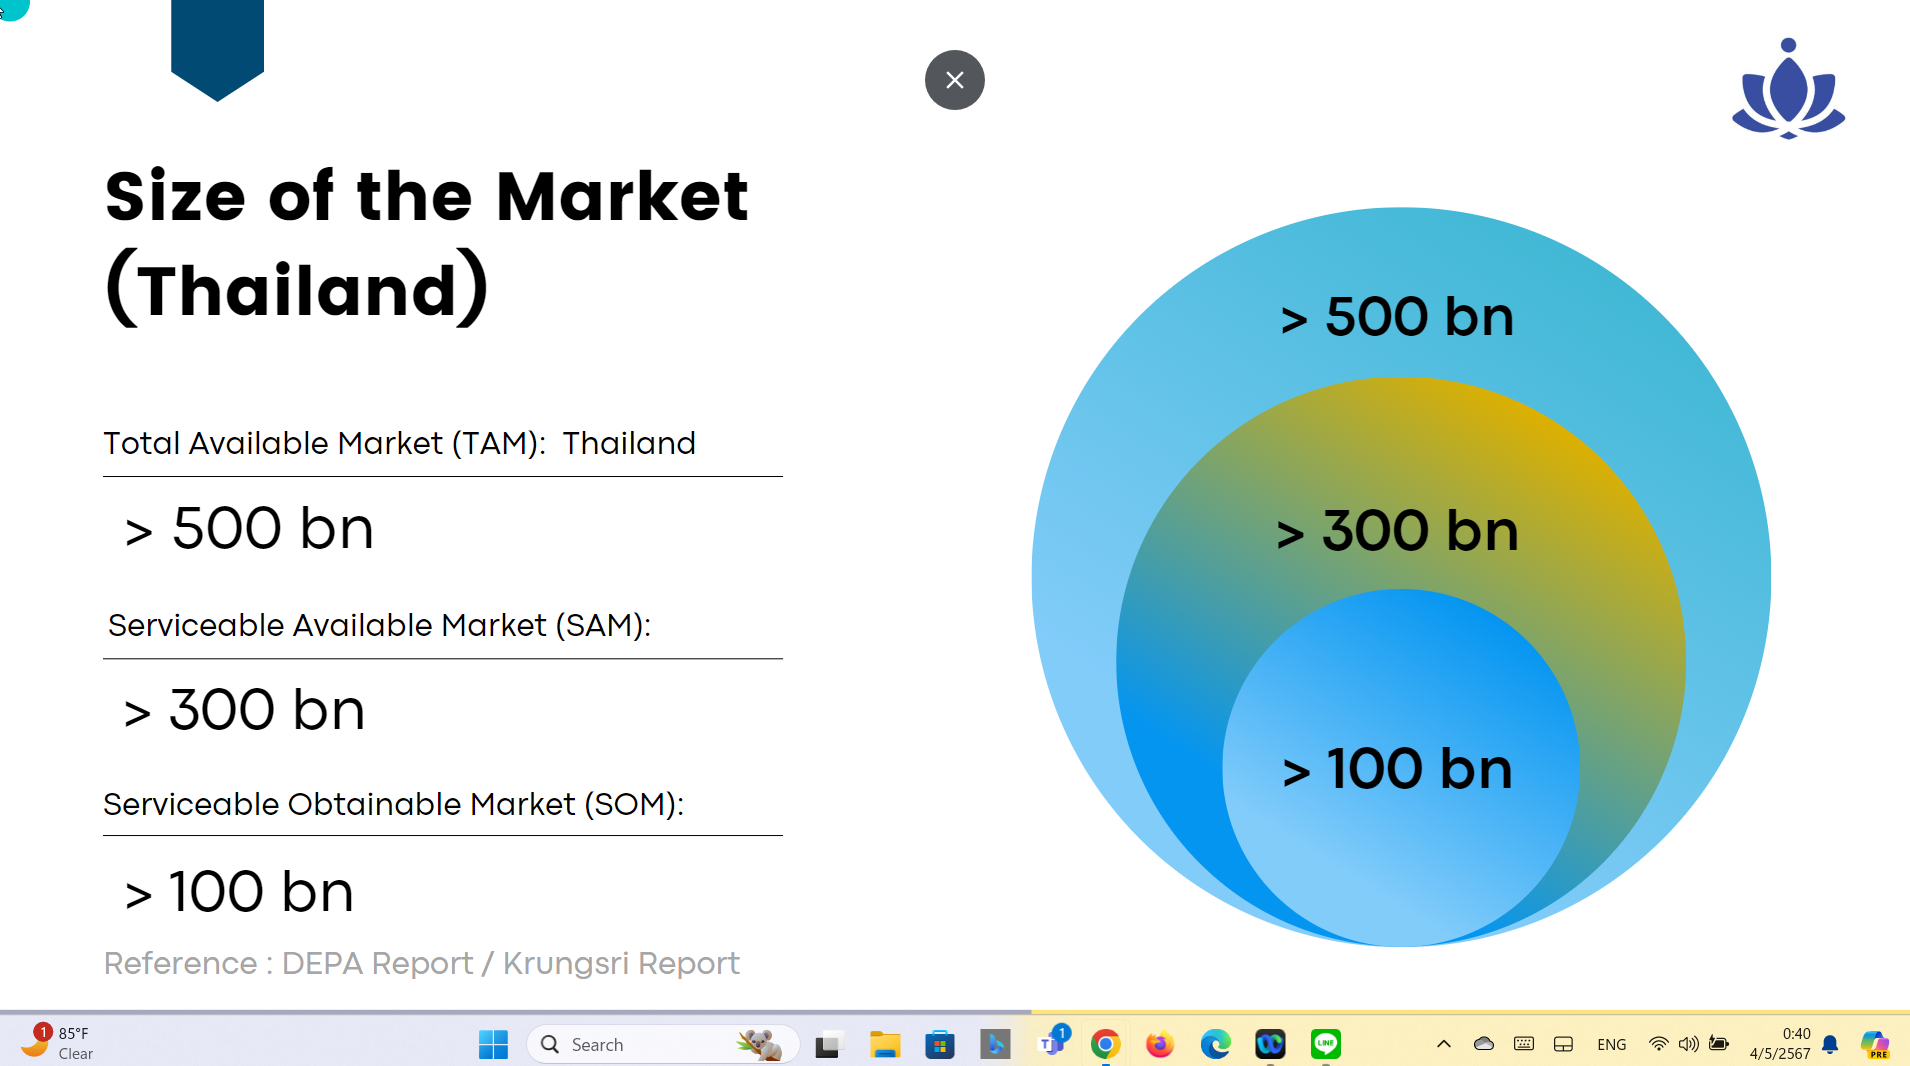This screenshot has height=1066, width=1910.
Task: Click the lotus logo icon
Action: click(x=1788, y=89)
